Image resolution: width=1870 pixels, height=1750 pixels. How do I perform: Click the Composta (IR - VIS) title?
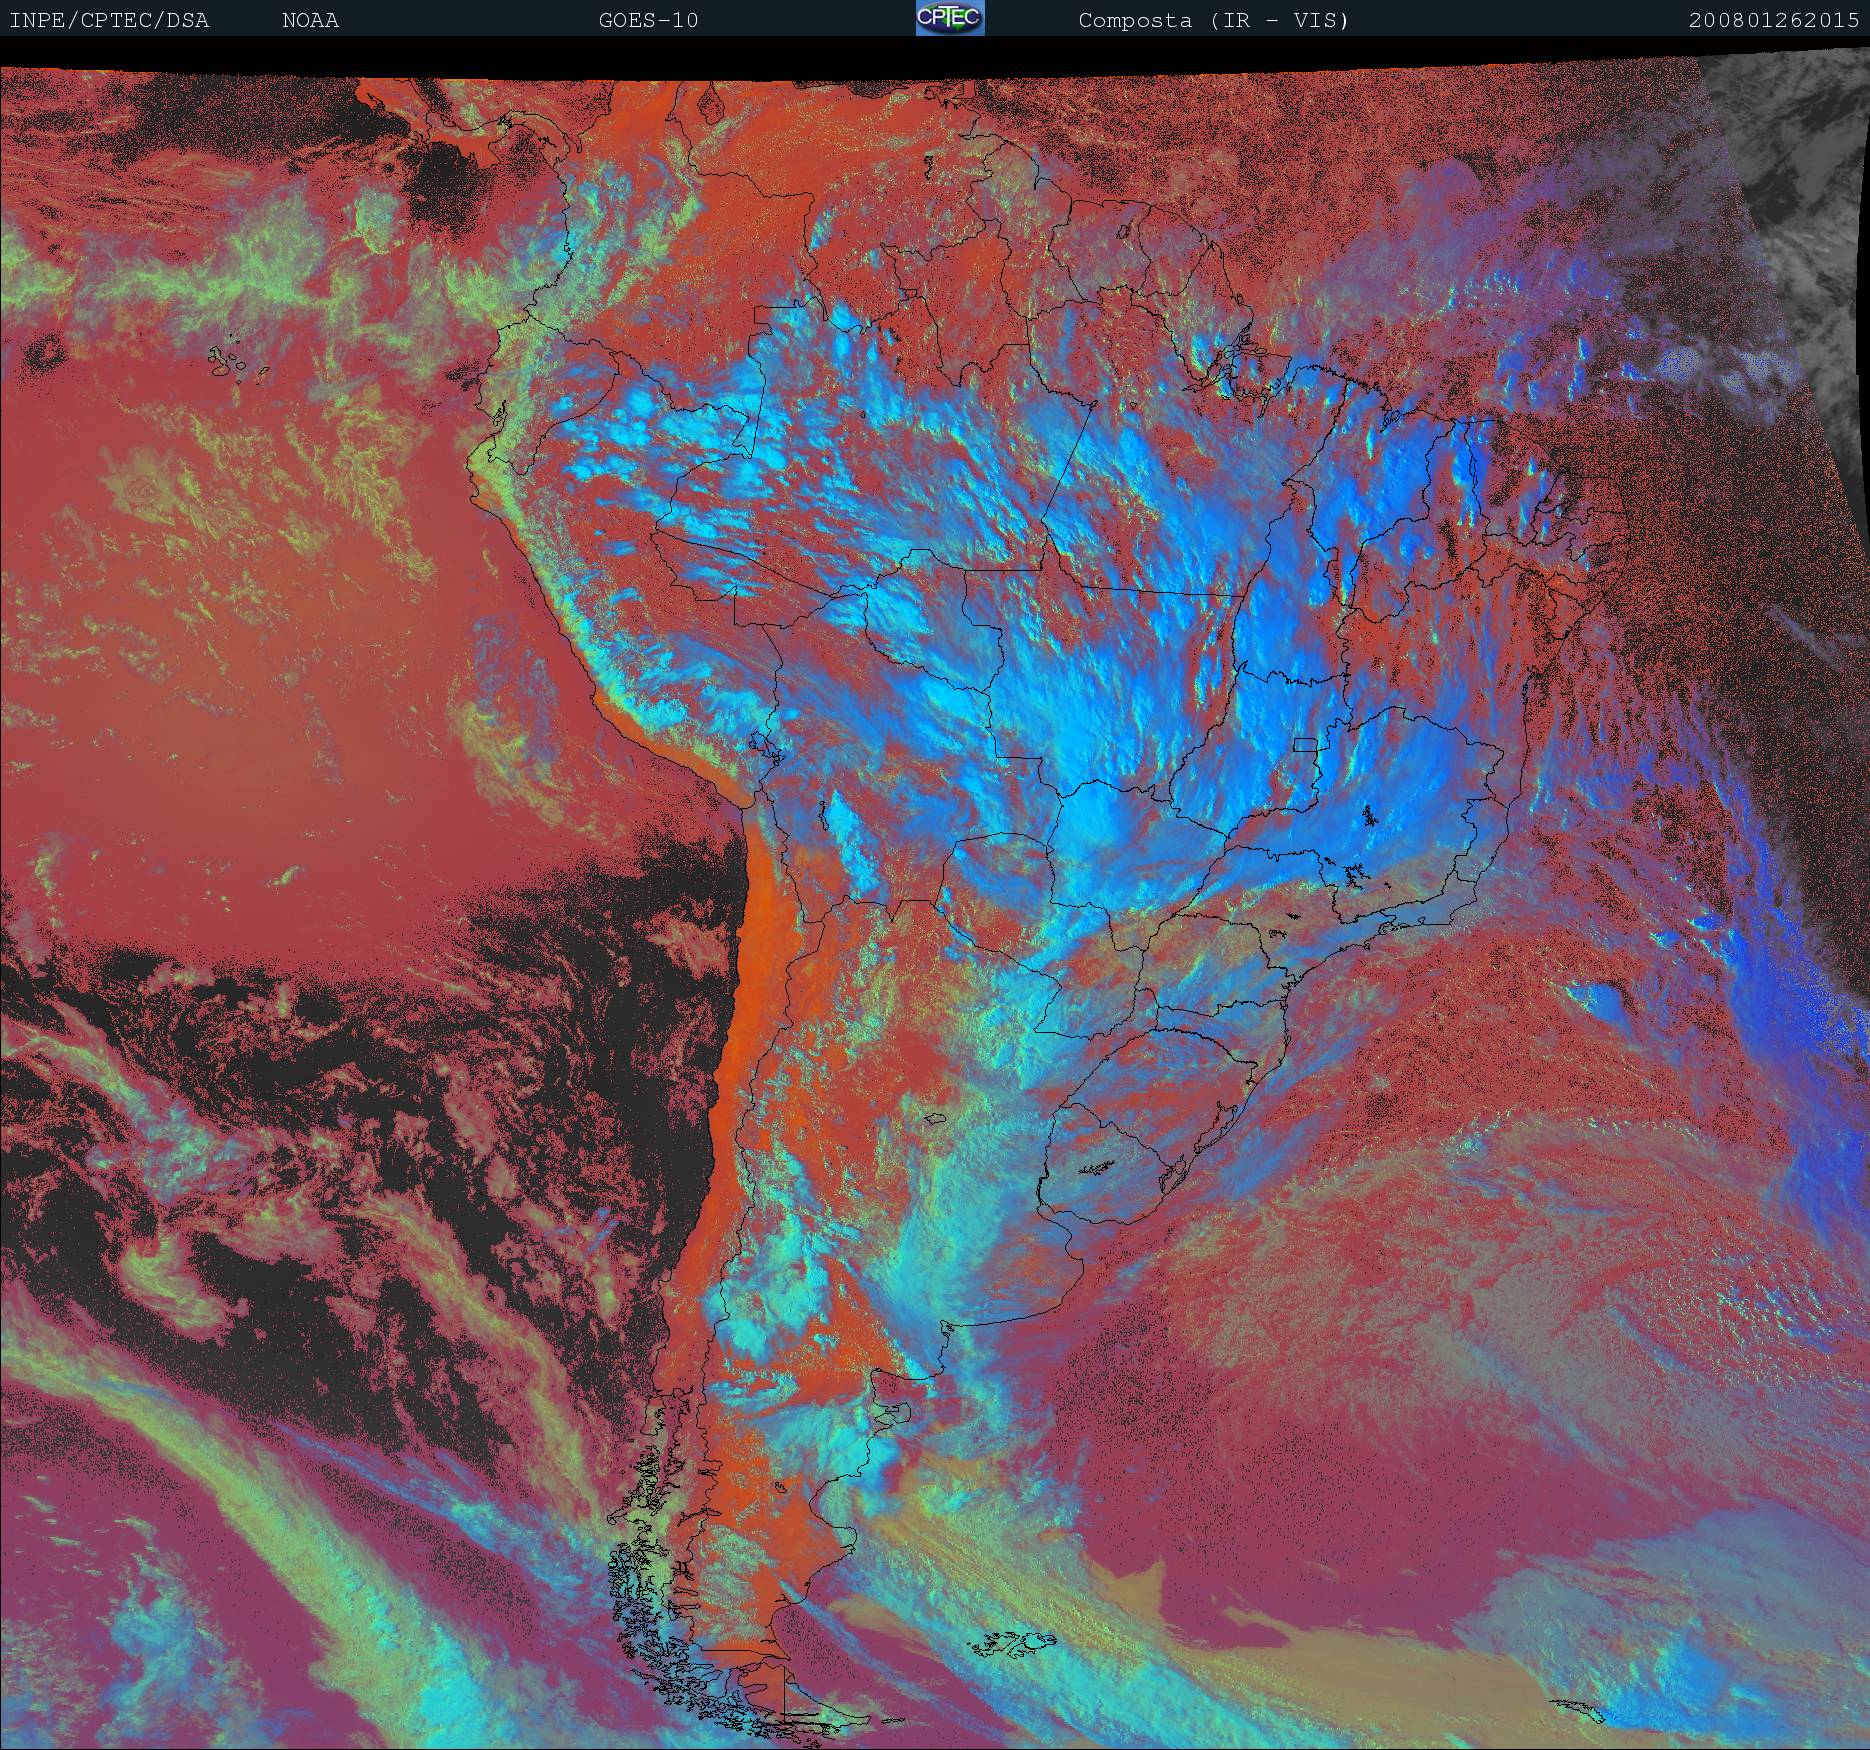(1214, 21)
